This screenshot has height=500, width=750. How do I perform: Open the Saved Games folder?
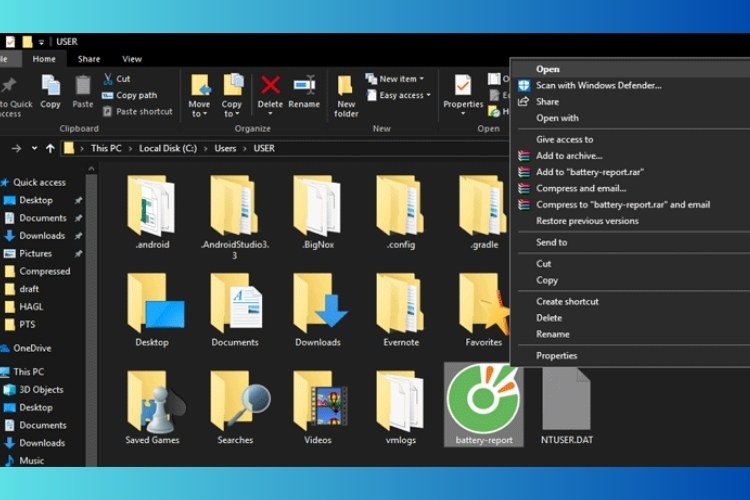point(152,402)
